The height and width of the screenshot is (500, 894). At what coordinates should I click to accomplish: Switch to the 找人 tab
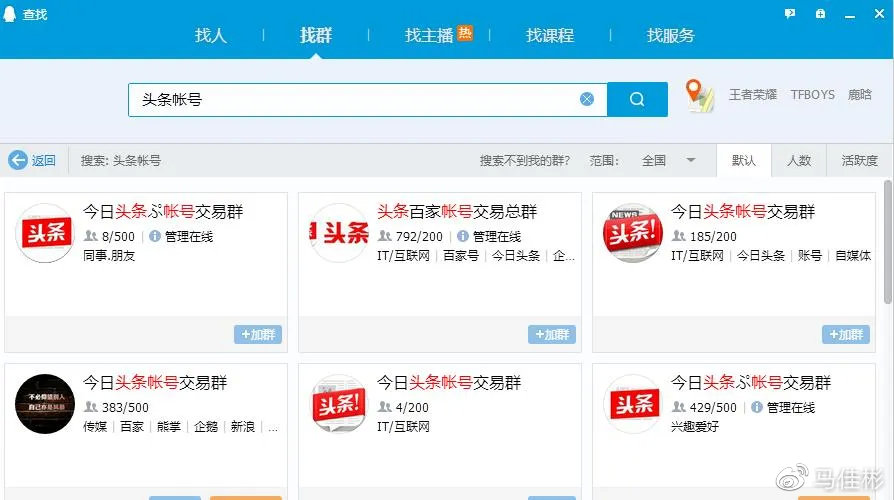pyautogui.click(x=211, y=35)
